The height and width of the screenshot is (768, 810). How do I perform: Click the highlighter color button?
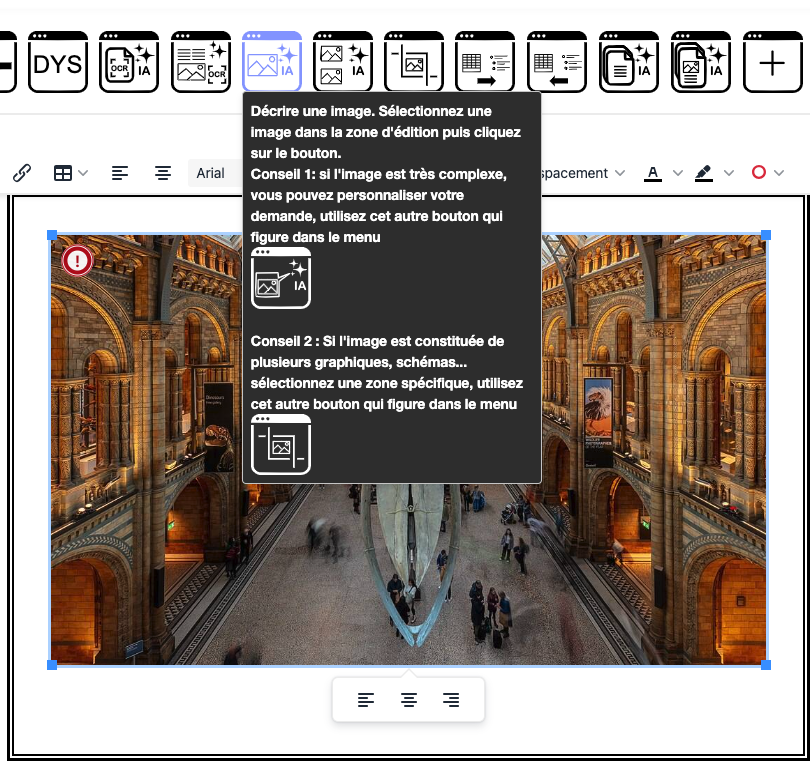pos(704,173)
